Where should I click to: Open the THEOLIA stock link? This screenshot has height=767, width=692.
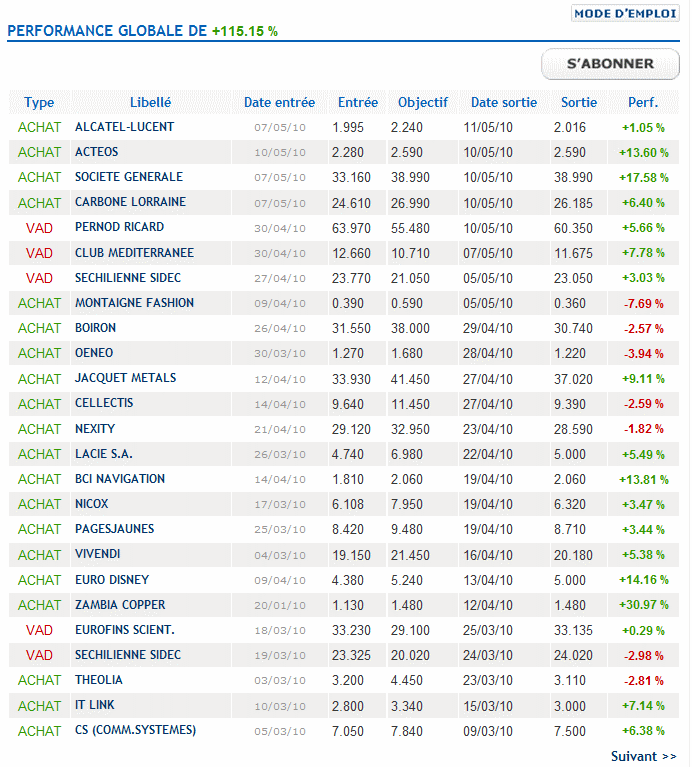(x=98, y=679)
